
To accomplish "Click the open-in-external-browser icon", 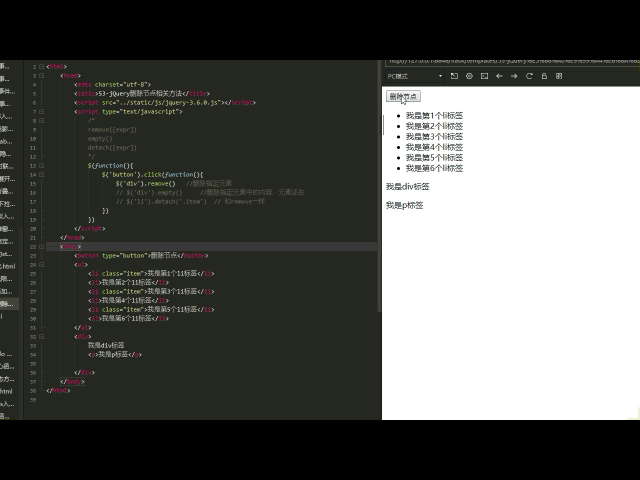I will (454, 76).
